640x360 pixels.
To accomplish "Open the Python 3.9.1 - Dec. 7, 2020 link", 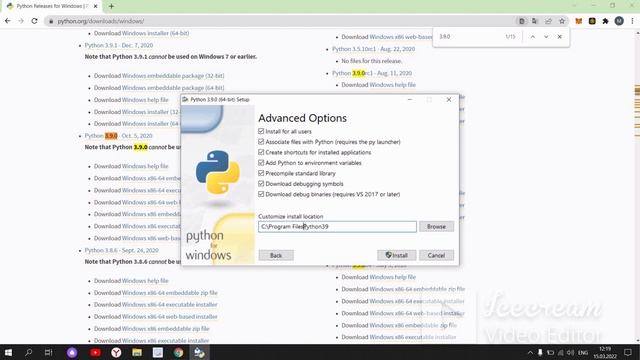I will [119, 45].
